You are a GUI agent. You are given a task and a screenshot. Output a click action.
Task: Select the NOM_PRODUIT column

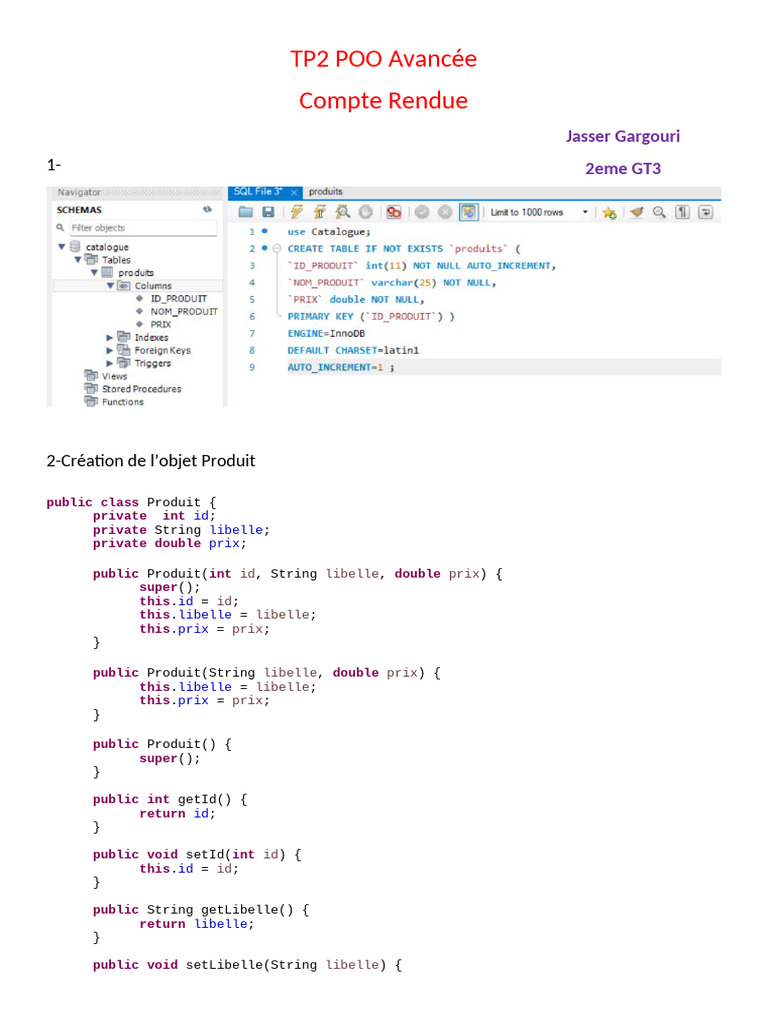[184, 312]
